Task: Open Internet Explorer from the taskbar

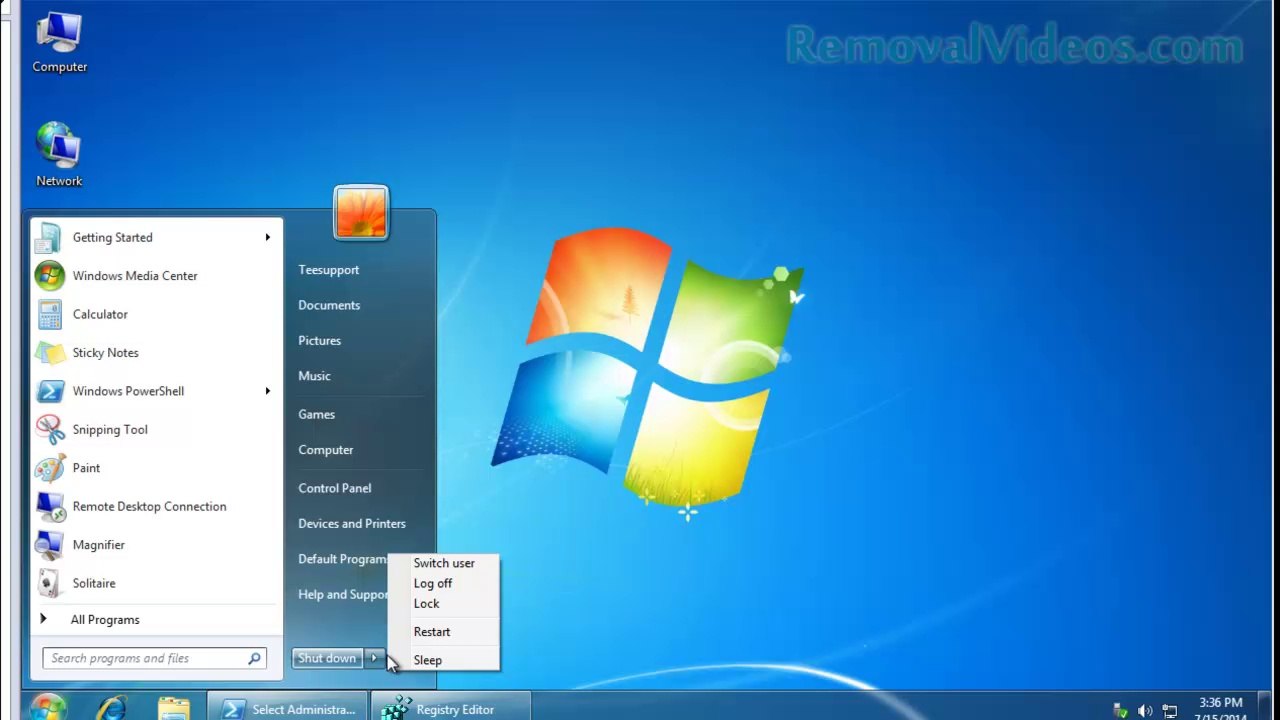Action: point(112,708)
